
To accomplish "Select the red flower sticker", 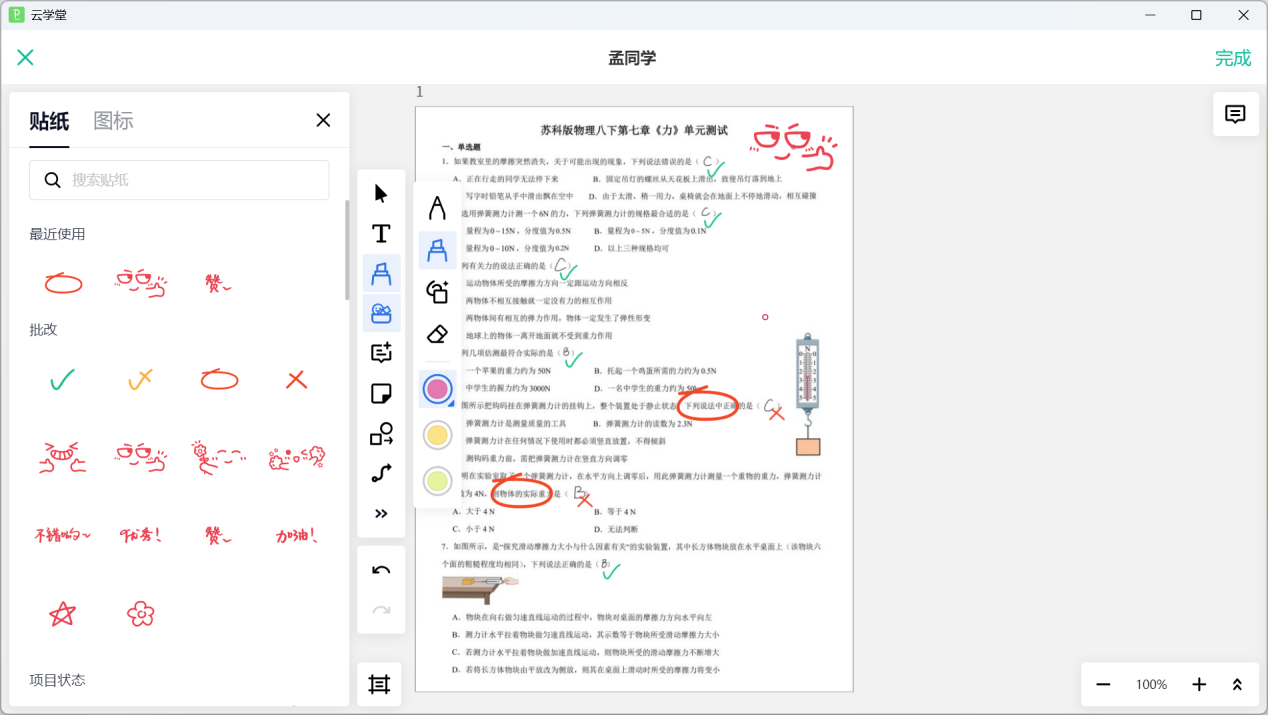I will [141, 613].
